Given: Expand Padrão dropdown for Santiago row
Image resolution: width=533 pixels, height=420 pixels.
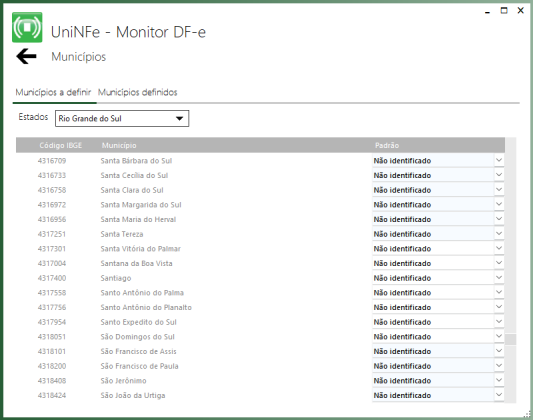Looking at the screenshot, I should point(499,278).
